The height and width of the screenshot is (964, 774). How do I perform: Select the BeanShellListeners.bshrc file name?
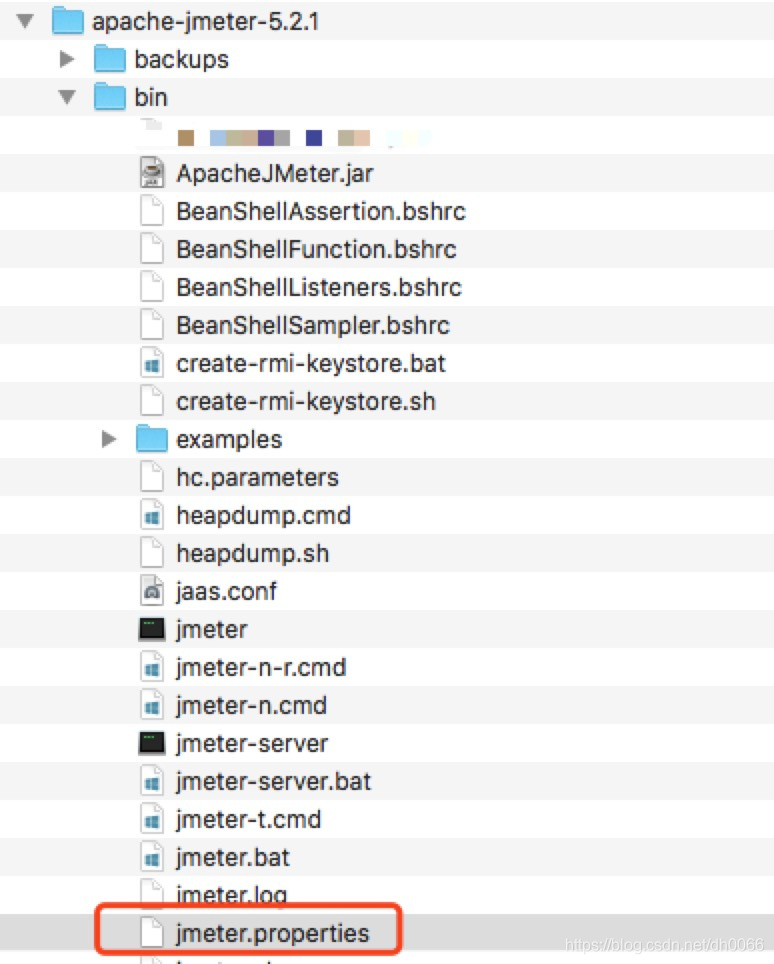[318, 288]
